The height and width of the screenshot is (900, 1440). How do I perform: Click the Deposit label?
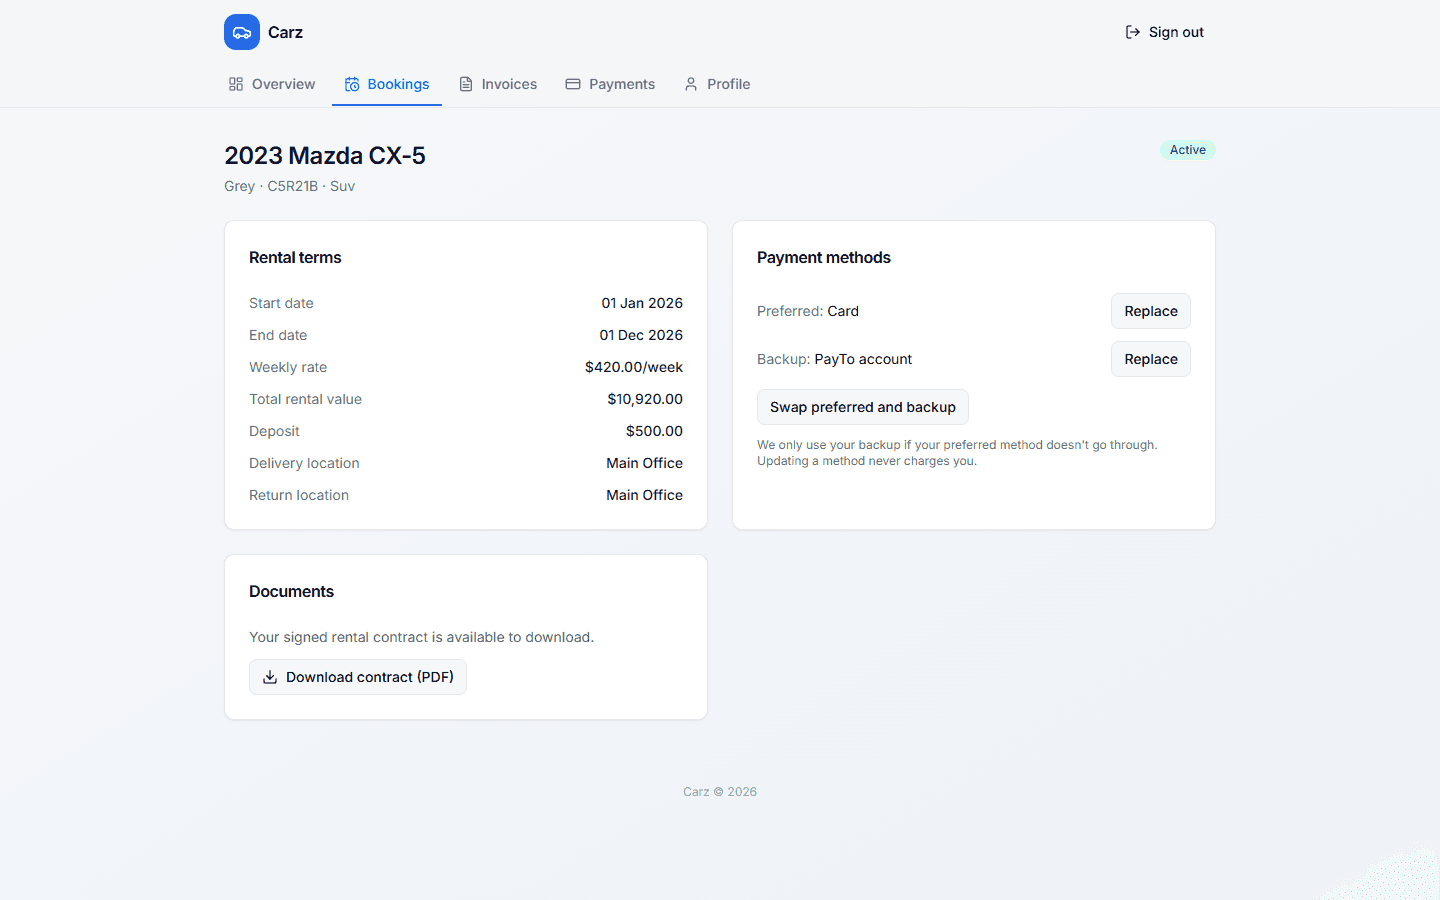pyautogui.click(x=274, y=431)
